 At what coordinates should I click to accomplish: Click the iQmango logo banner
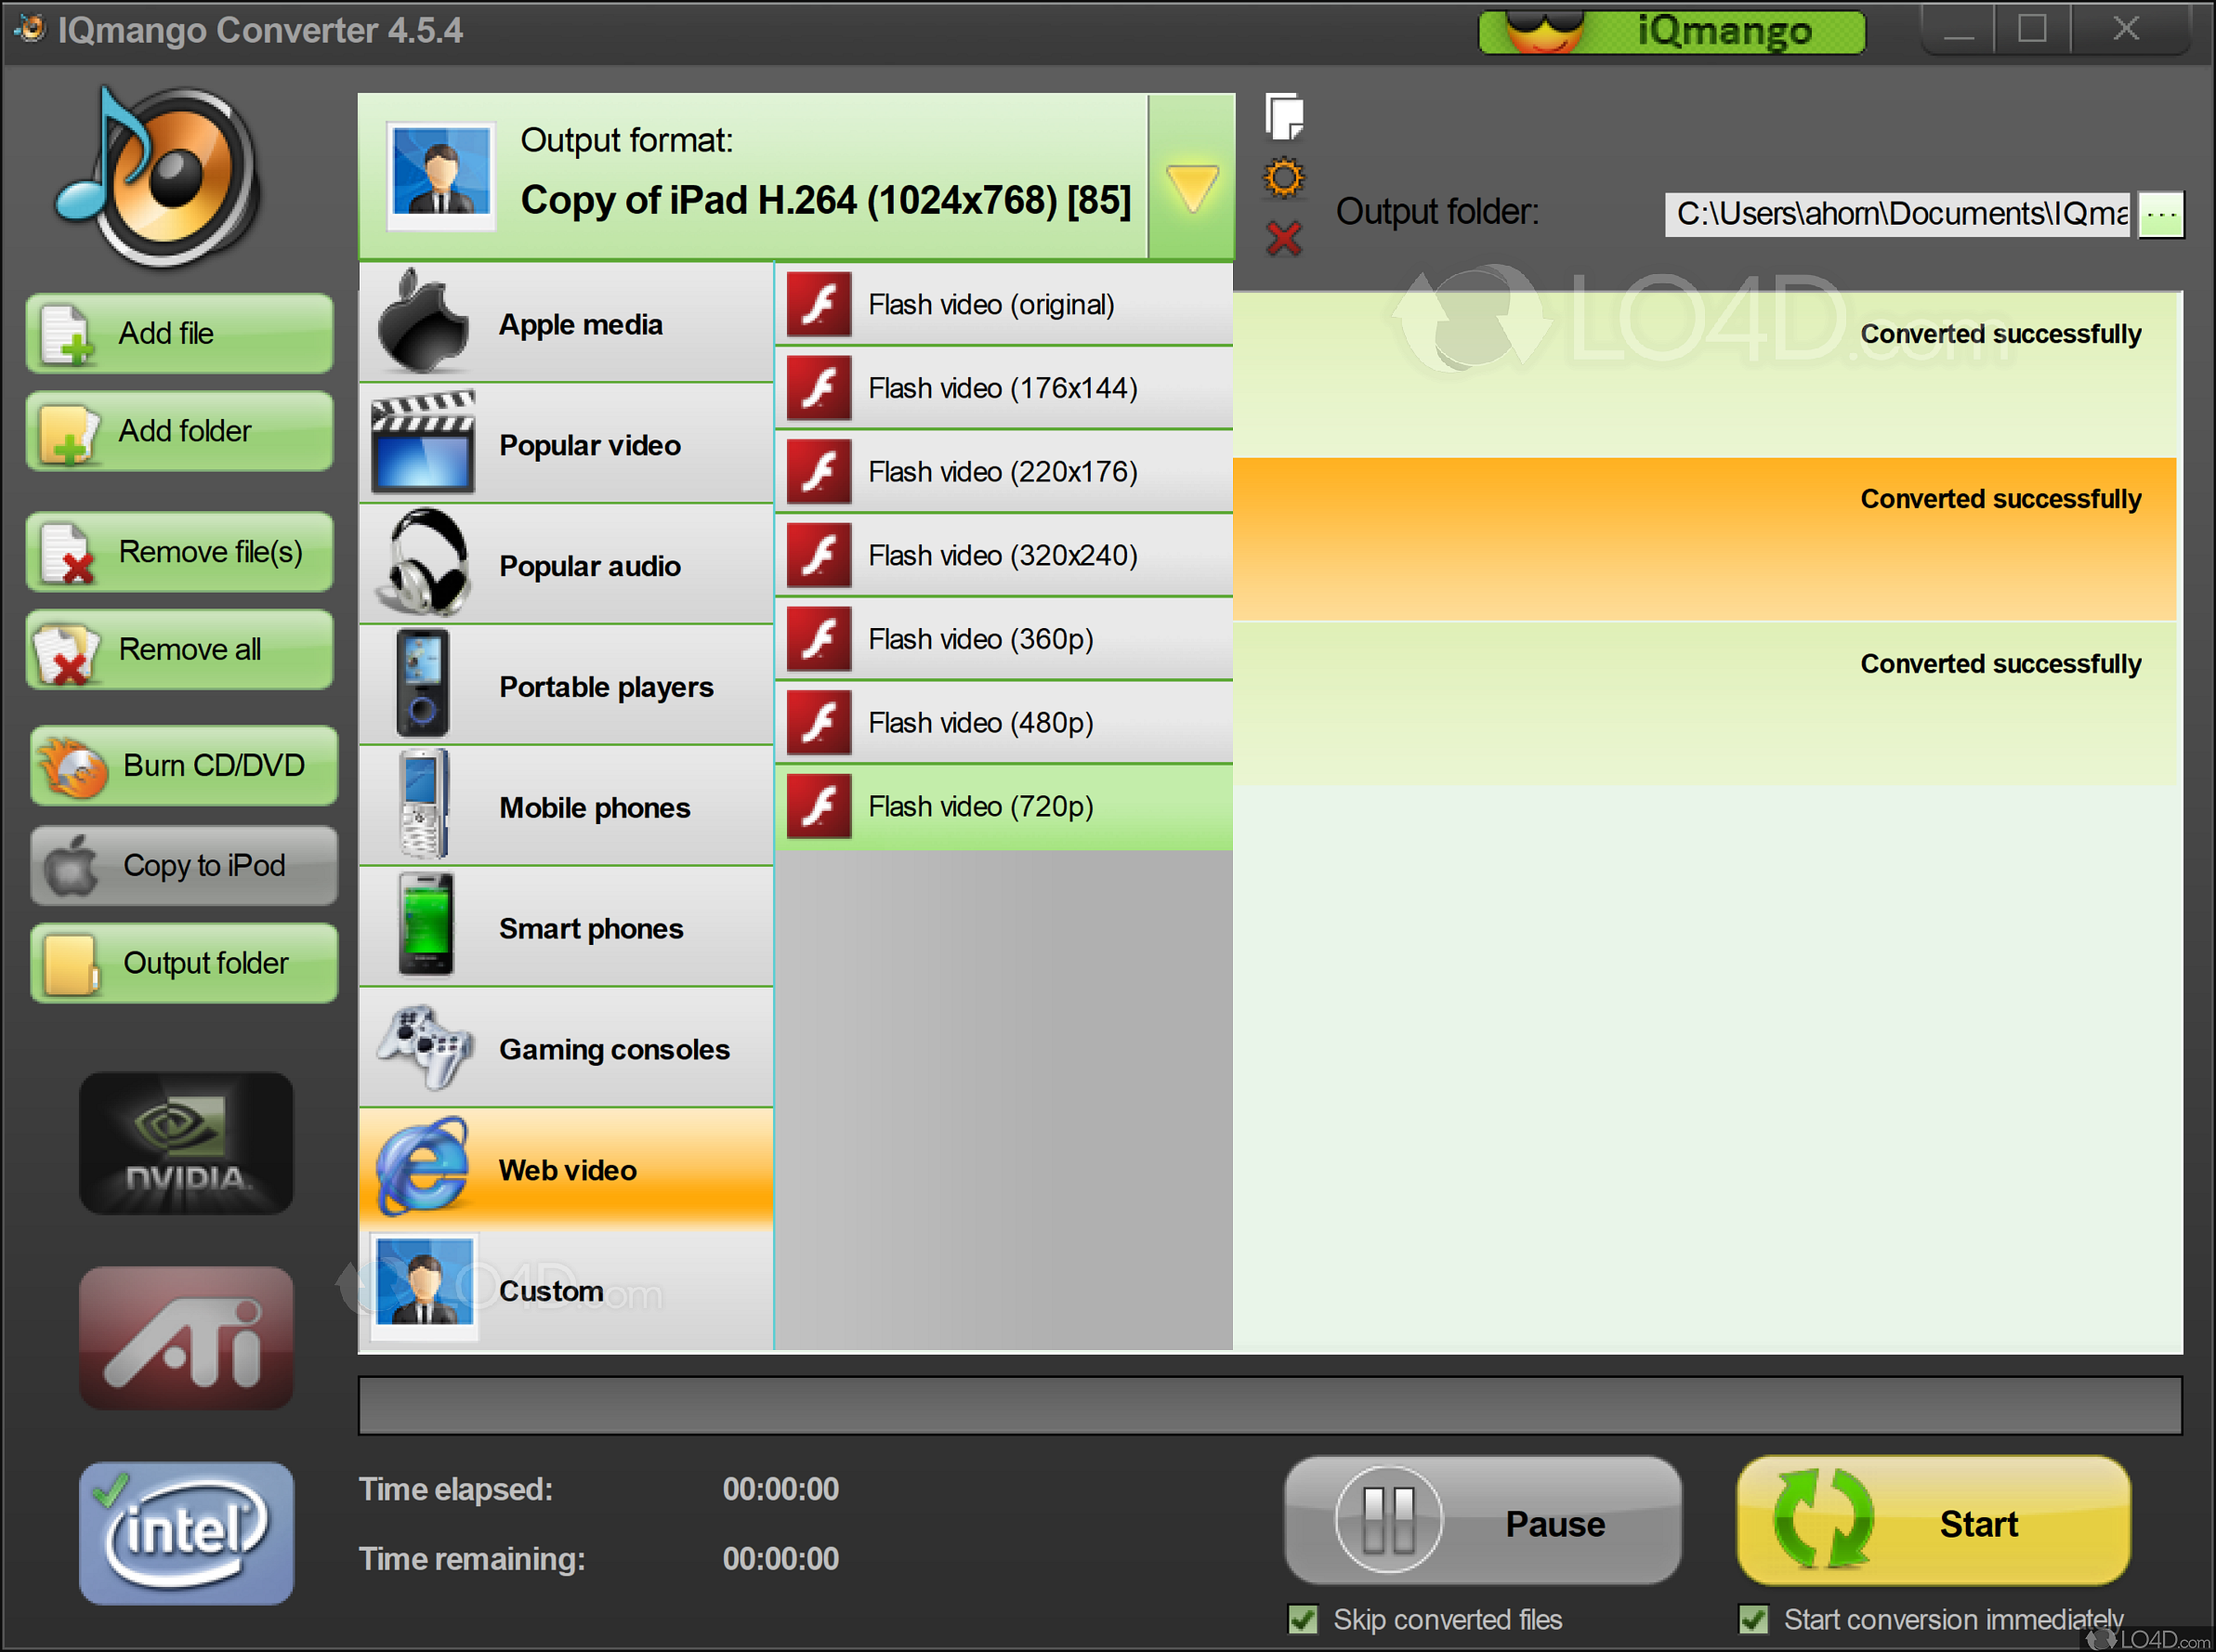(x=1671, y=32)
